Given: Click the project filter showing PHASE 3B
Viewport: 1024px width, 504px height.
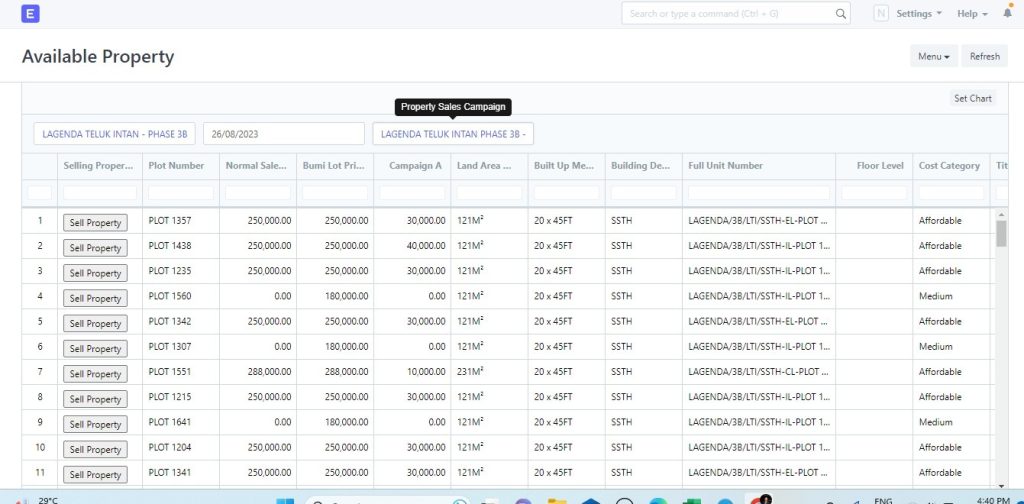Looking at the screenshot, I should click(x=114, y=134).
